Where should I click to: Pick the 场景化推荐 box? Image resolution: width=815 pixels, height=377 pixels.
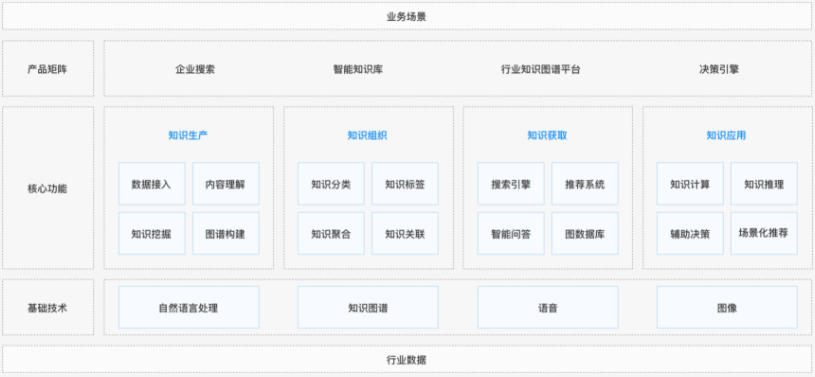[x=764, y=233]
